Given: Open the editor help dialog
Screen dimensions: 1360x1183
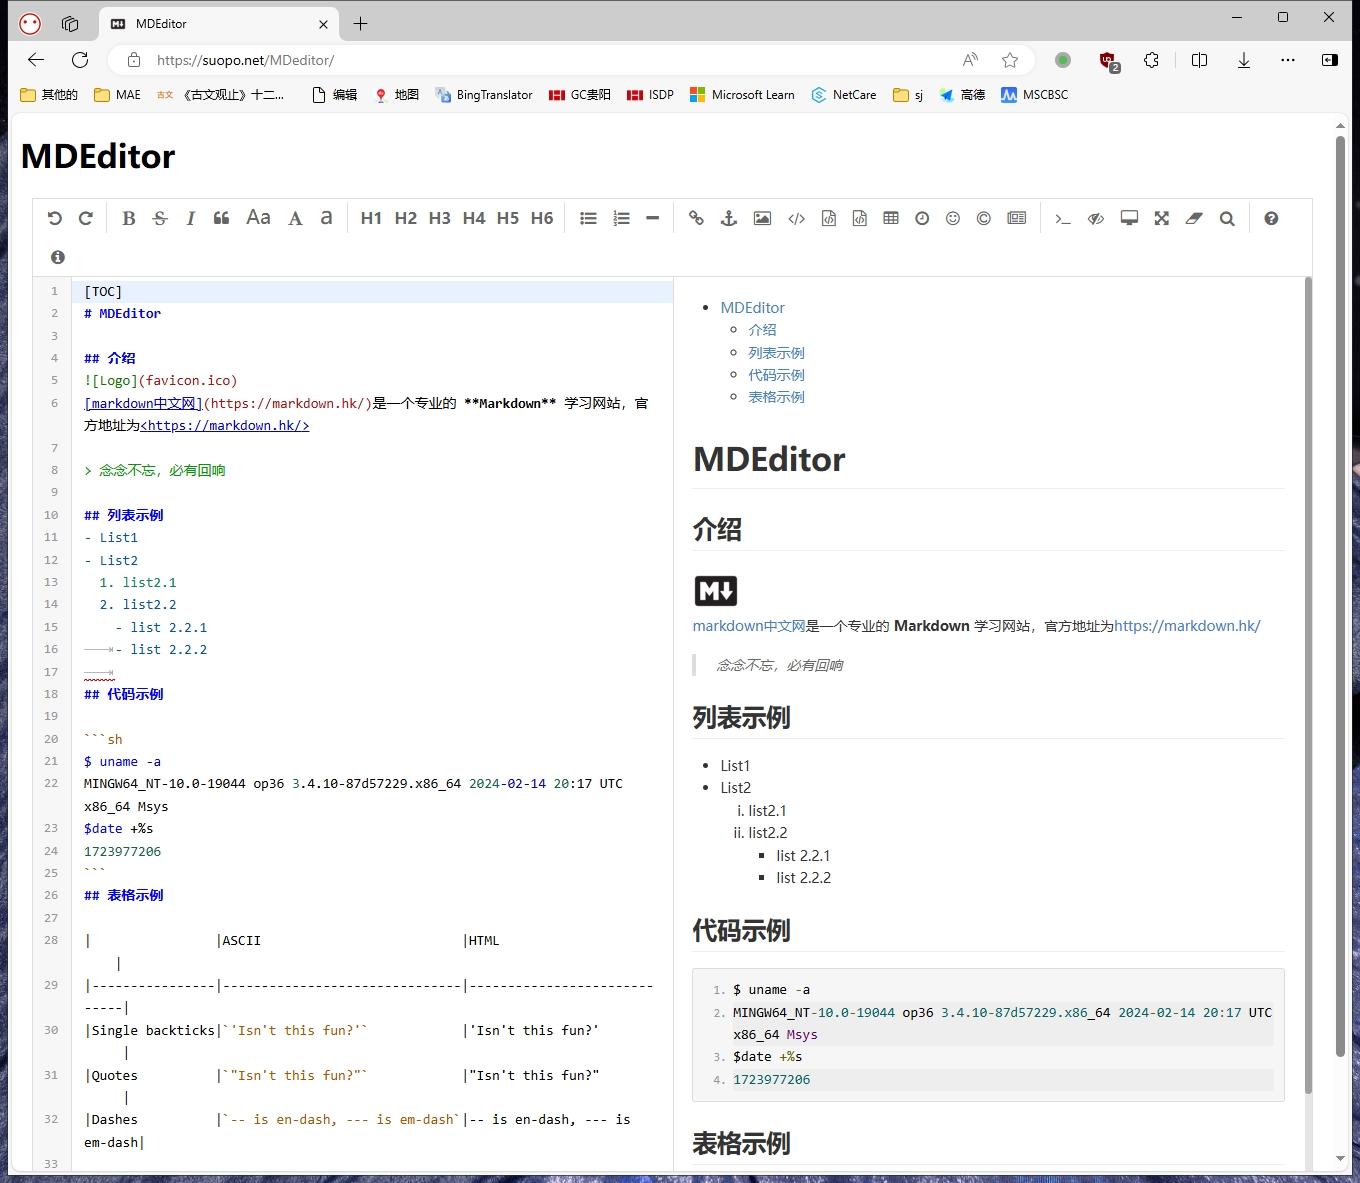Looking at the screenshot, I should coord(1271,218).
